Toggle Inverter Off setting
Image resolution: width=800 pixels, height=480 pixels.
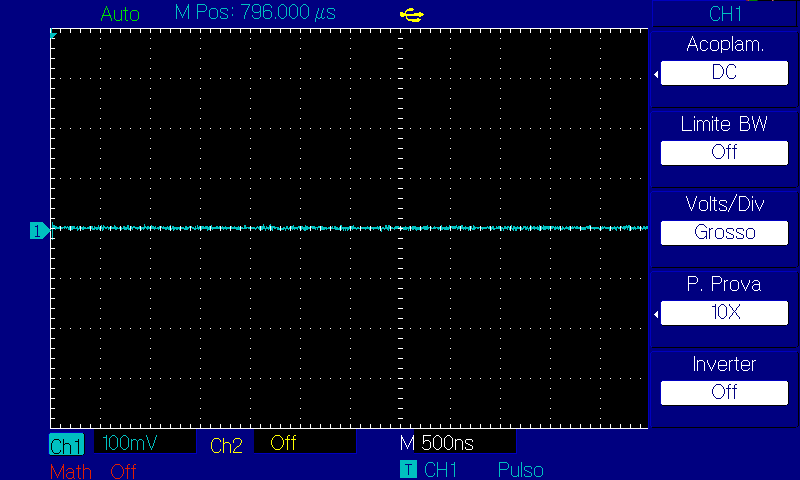pos(724,392)
